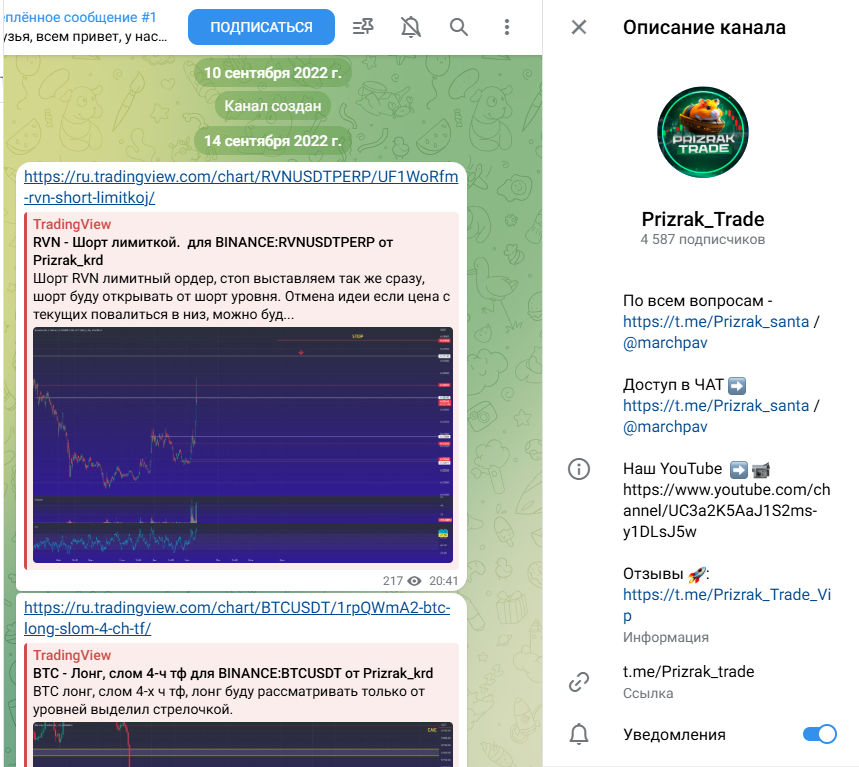Screen dimensions: 859x767
Task: Click the 20:41 message timestamp
Action: (x=443, y=581)
